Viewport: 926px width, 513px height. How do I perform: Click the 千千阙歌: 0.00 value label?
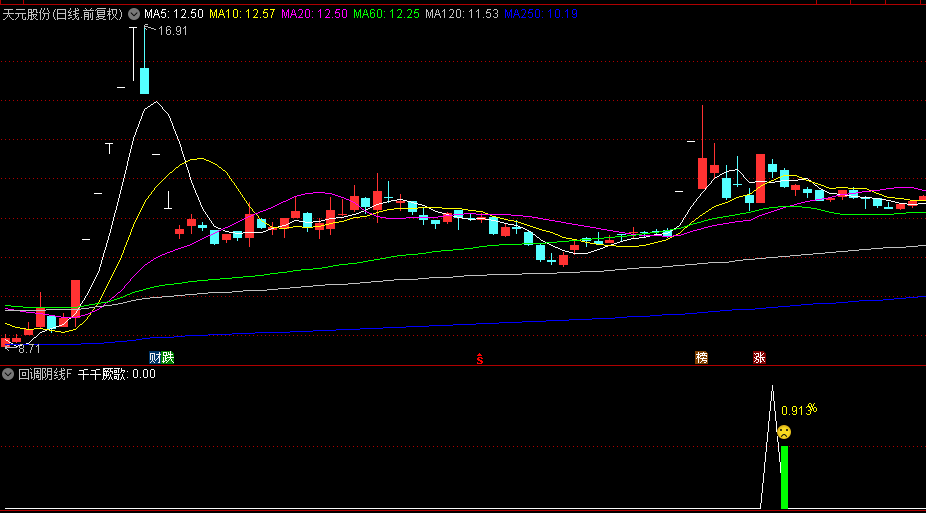click(x=117, y=374)
